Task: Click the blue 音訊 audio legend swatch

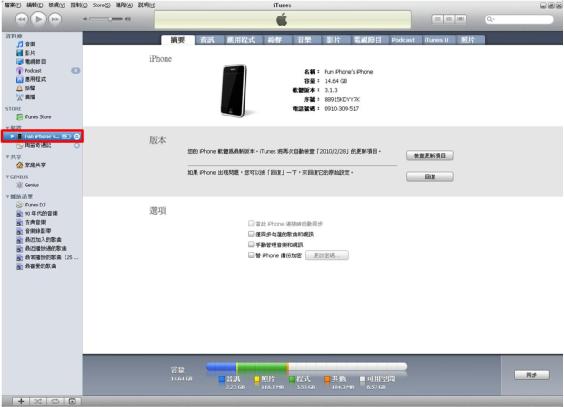Action: click(222, 379)
